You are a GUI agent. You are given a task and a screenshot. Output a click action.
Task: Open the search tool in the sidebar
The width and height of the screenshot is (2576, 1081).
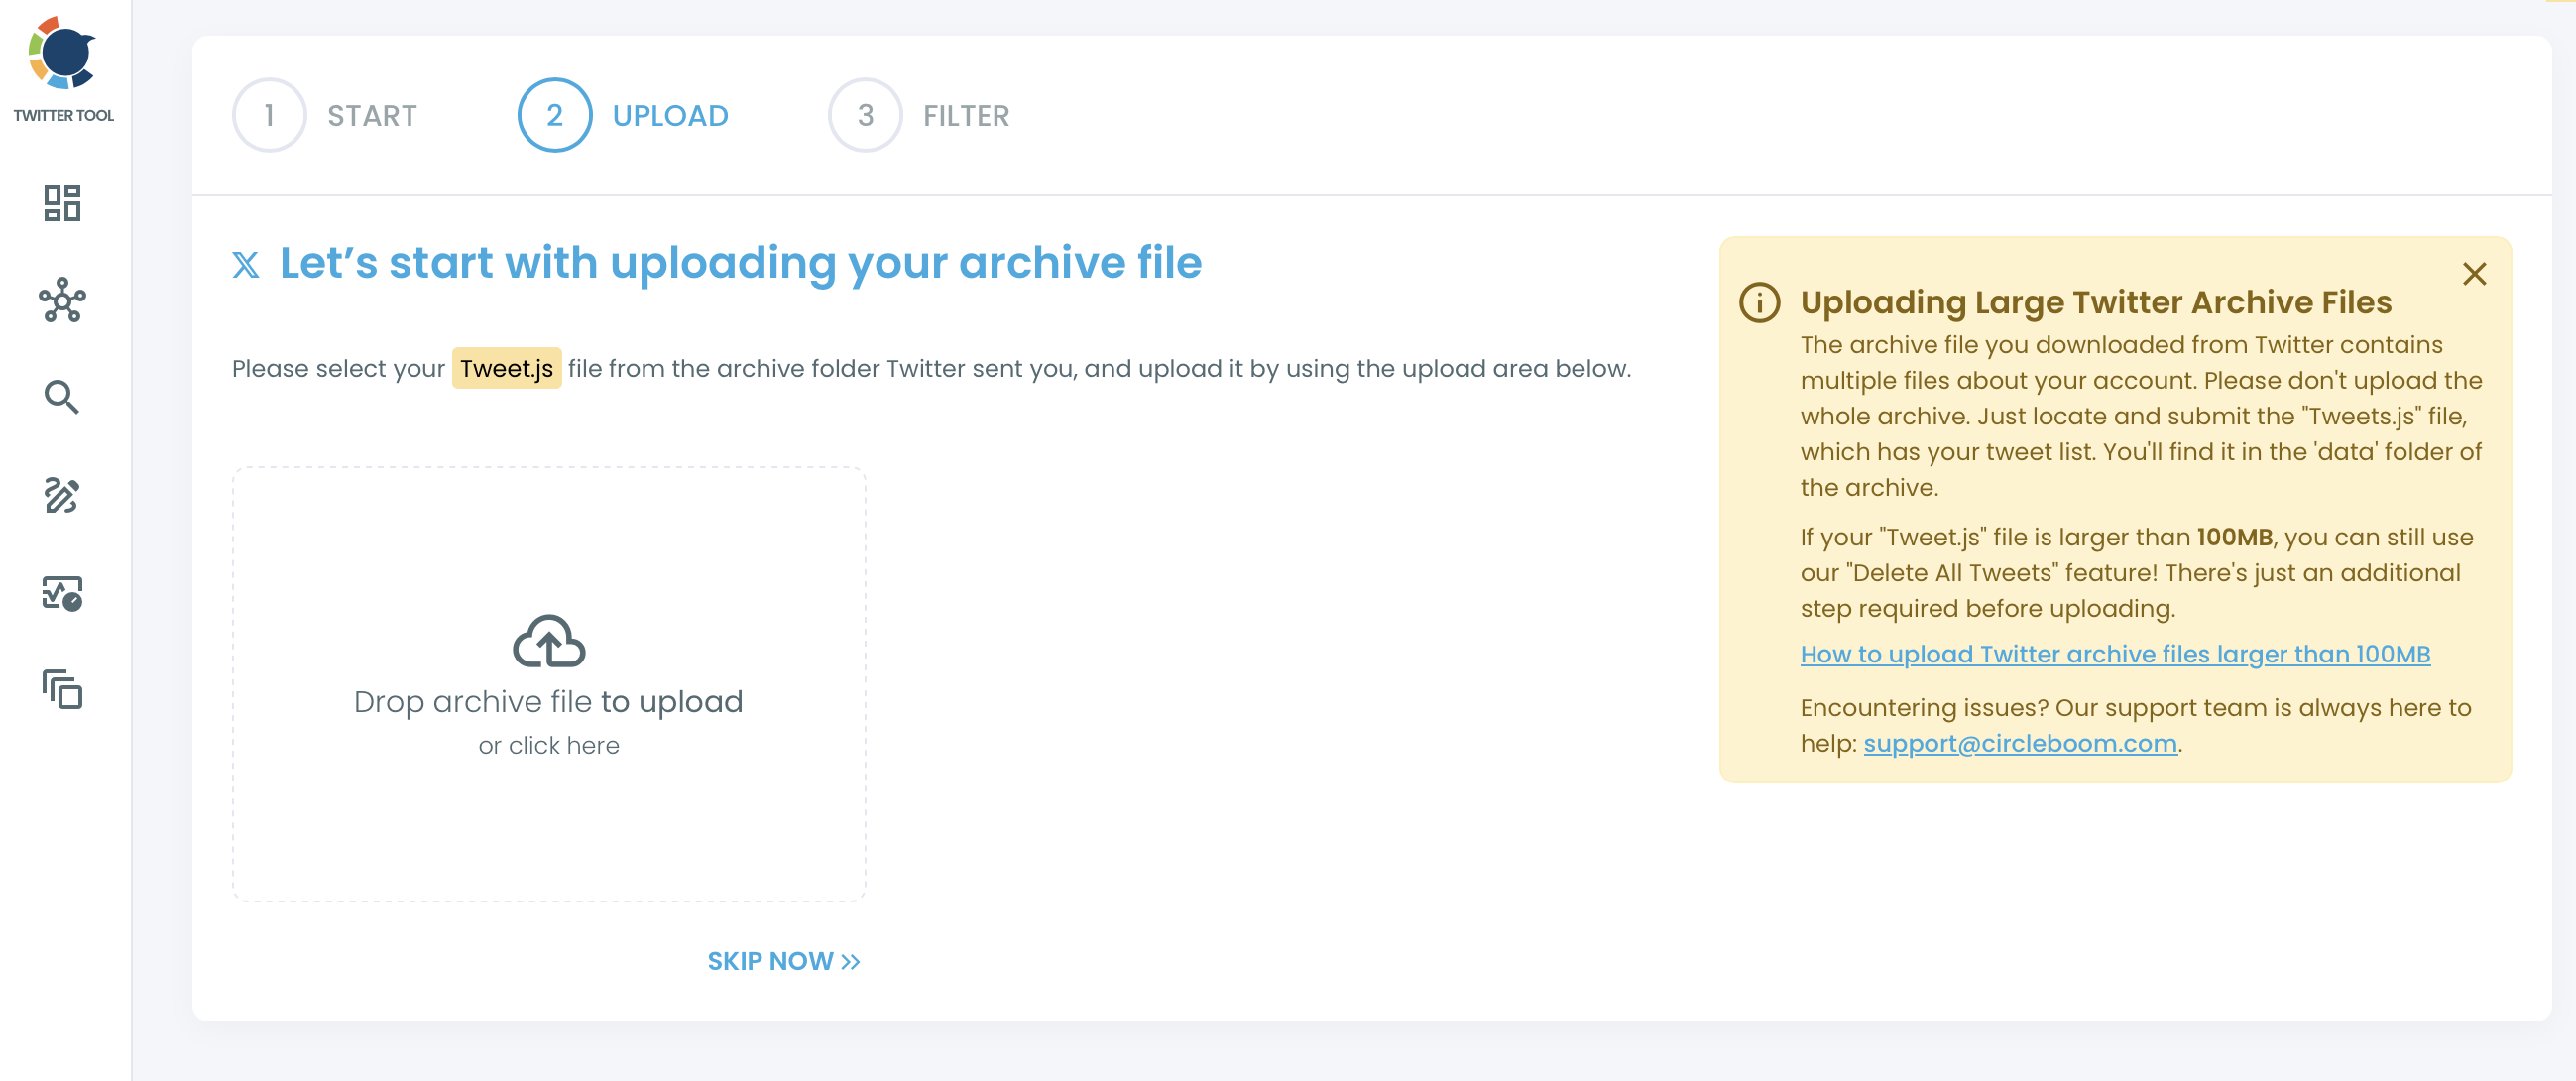[x=64, y=397]
